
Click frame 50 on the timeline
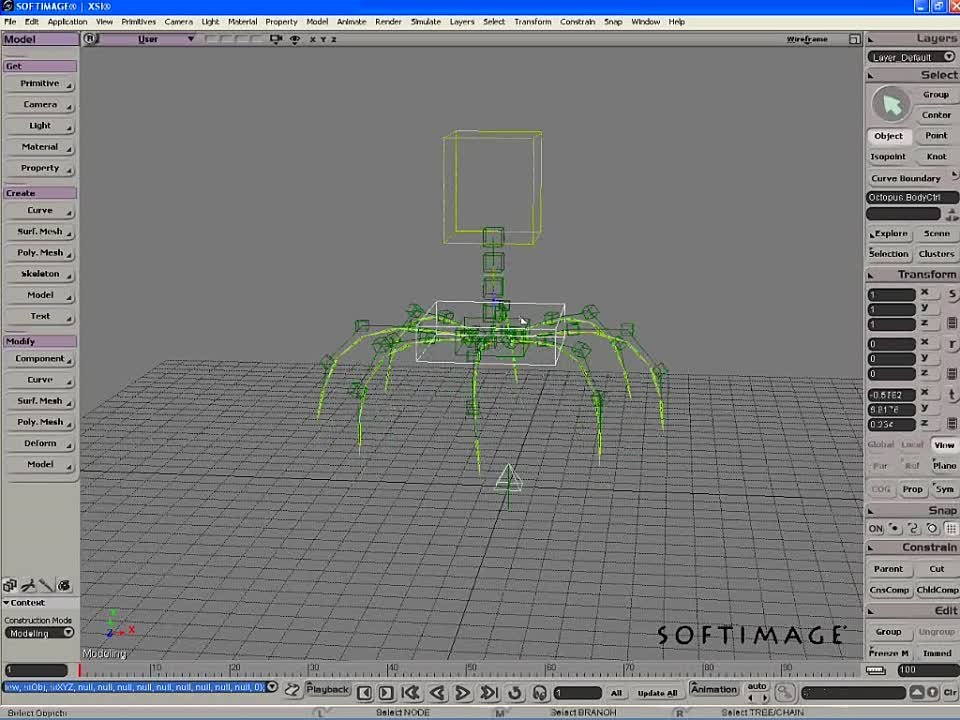[469, 668]
